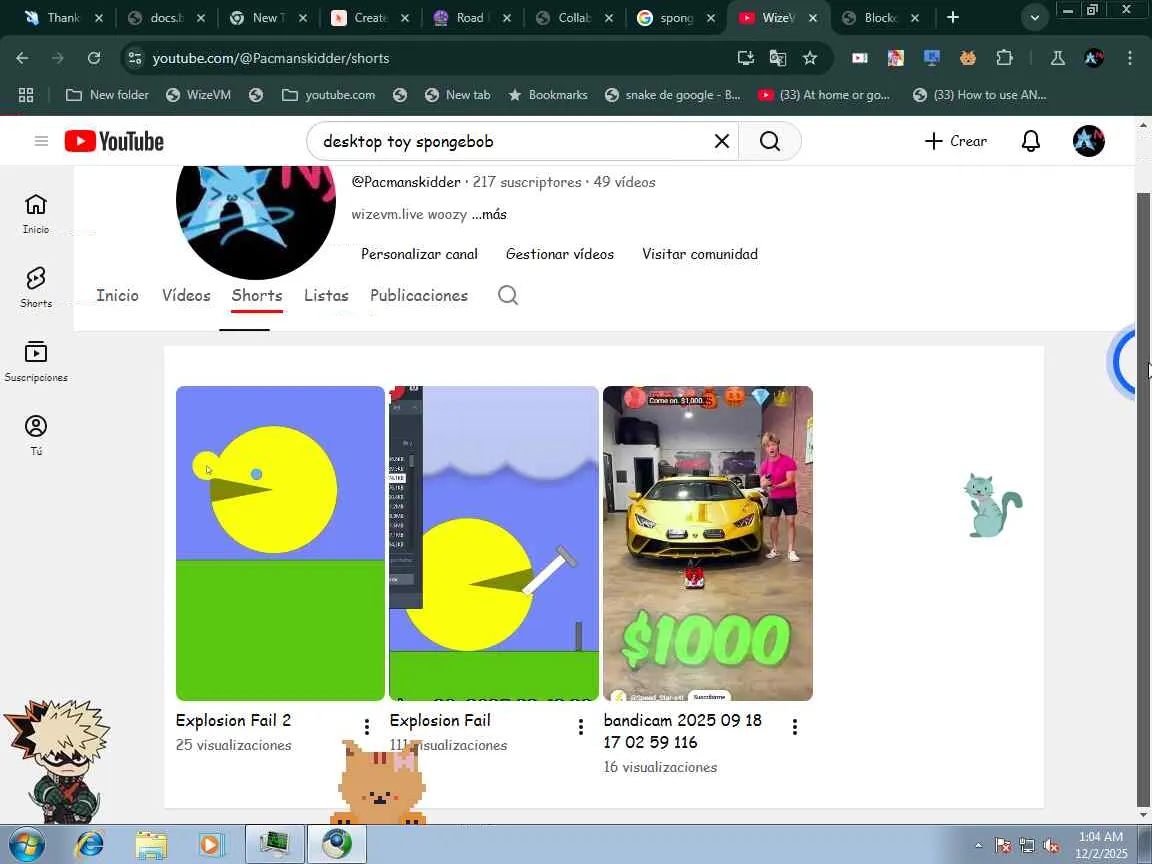Click Gestionar vídeos button
Viewport: 1152px width, 864px height.
[560, 254]
